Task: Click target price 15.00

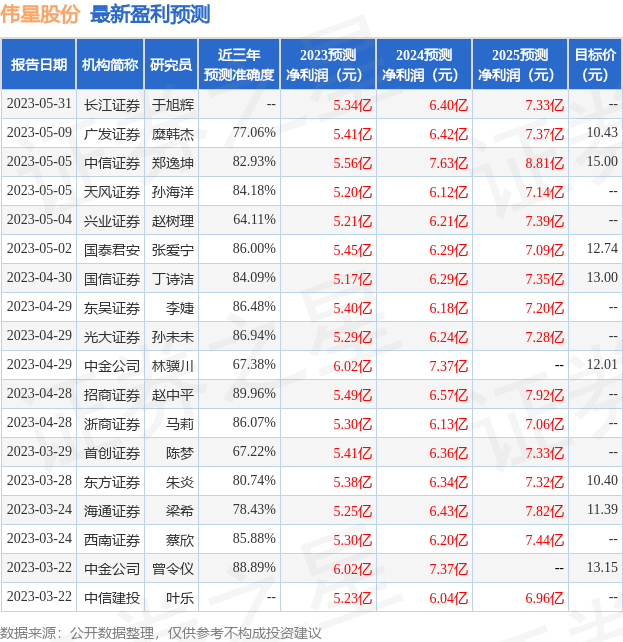Action: (602, 162)
